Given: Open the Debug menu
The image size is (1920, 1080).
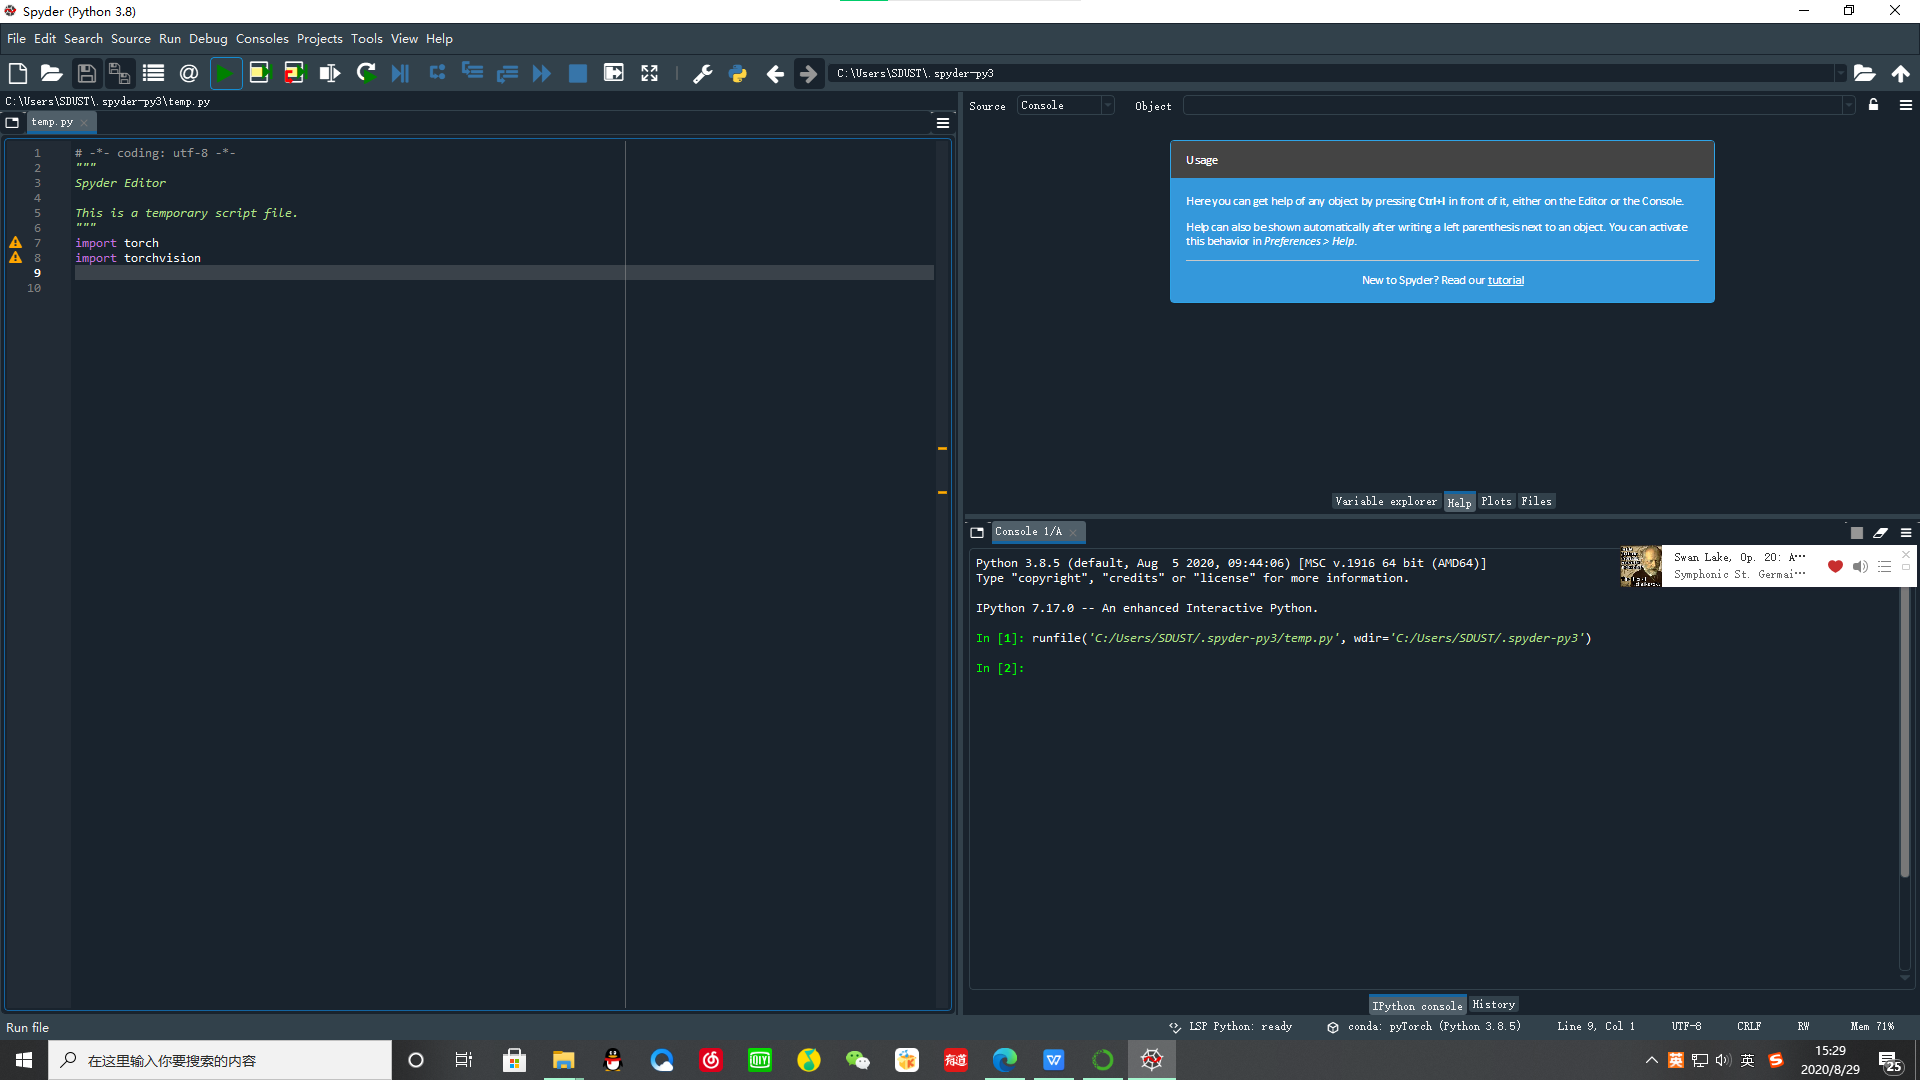Looking at the screenshot, I should pyautogui.click(x=207, y=38).
